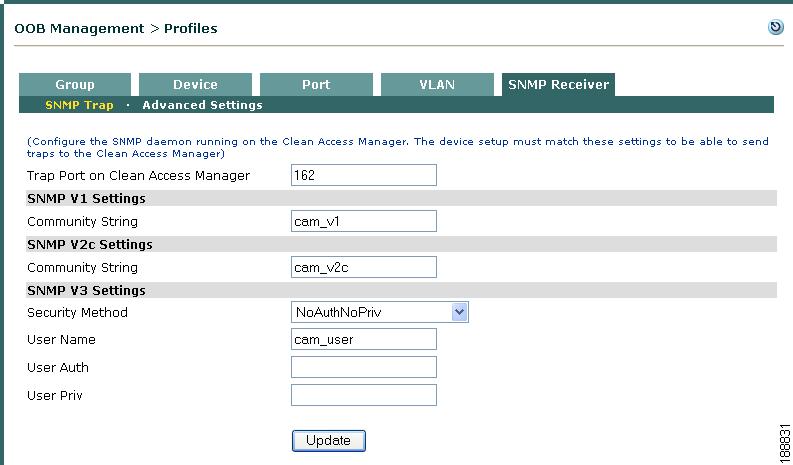Open the Group tab
The image size is (793, 465).
75,84
